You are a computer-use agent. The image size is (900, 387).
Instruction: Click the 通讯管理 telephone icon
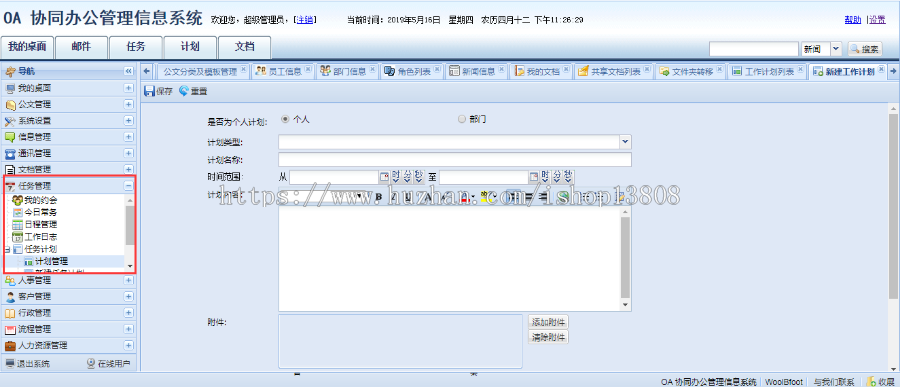10,153
